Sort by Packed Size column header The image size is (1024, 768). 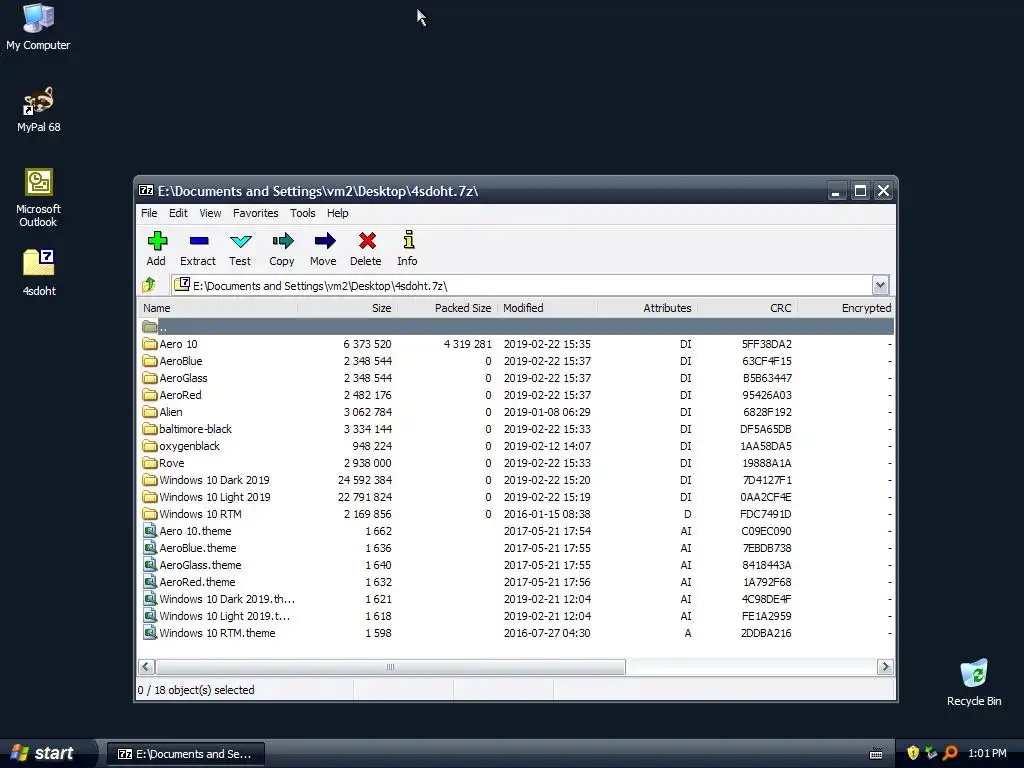tap(447, 308)
